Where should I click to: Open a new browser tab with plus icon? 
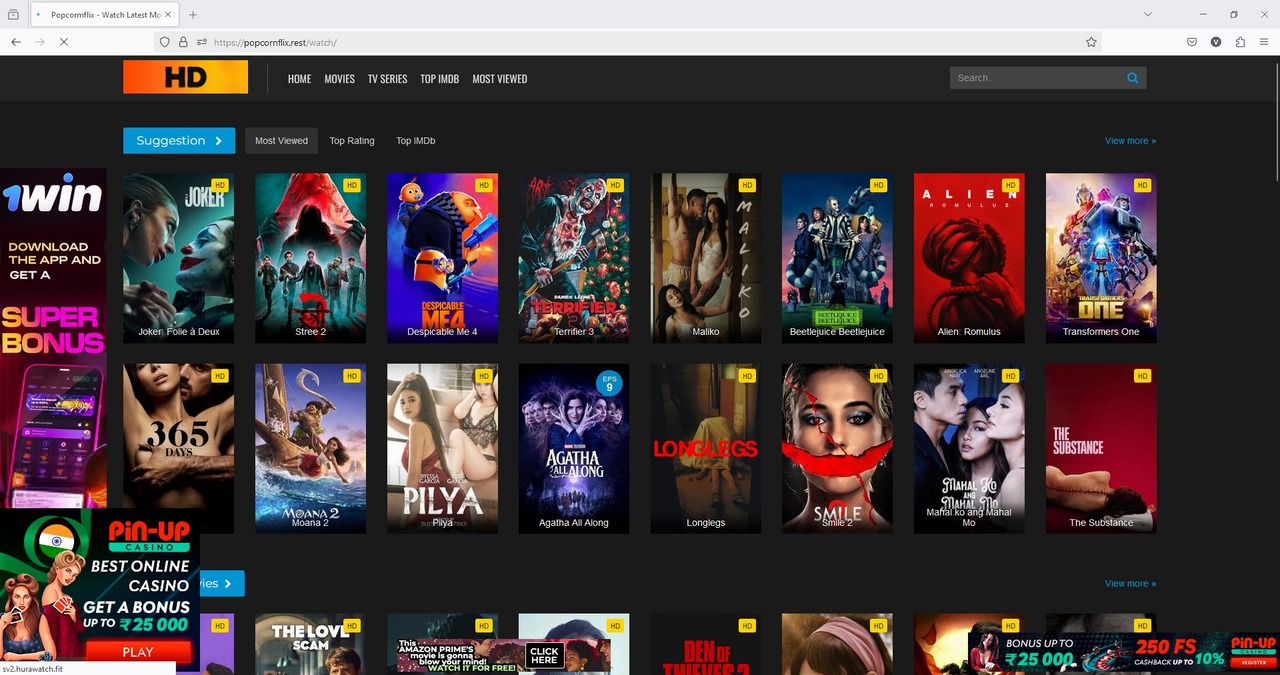point(192,14)
